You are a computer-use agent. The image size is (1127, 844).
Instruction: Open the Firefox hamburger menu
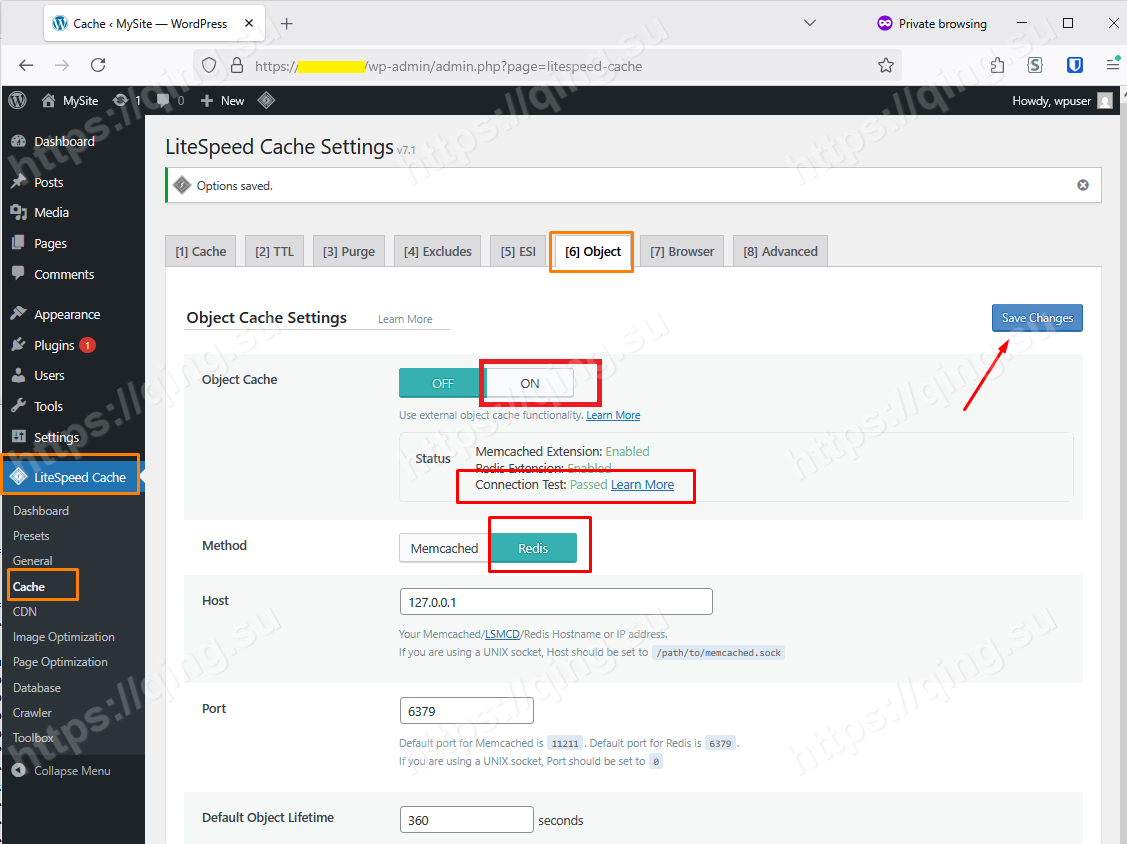pyautogui.click(x=1113, y=65)
